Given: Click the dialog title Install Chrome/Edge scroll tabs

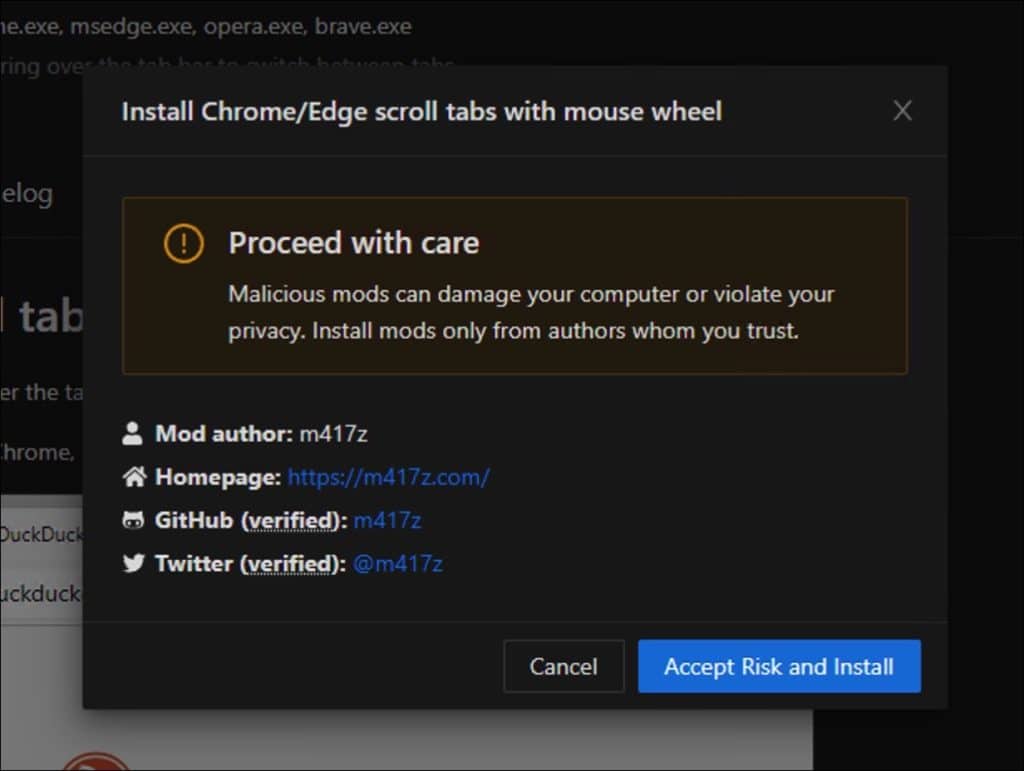Looking at the screenshot, I should click(422, 112).
